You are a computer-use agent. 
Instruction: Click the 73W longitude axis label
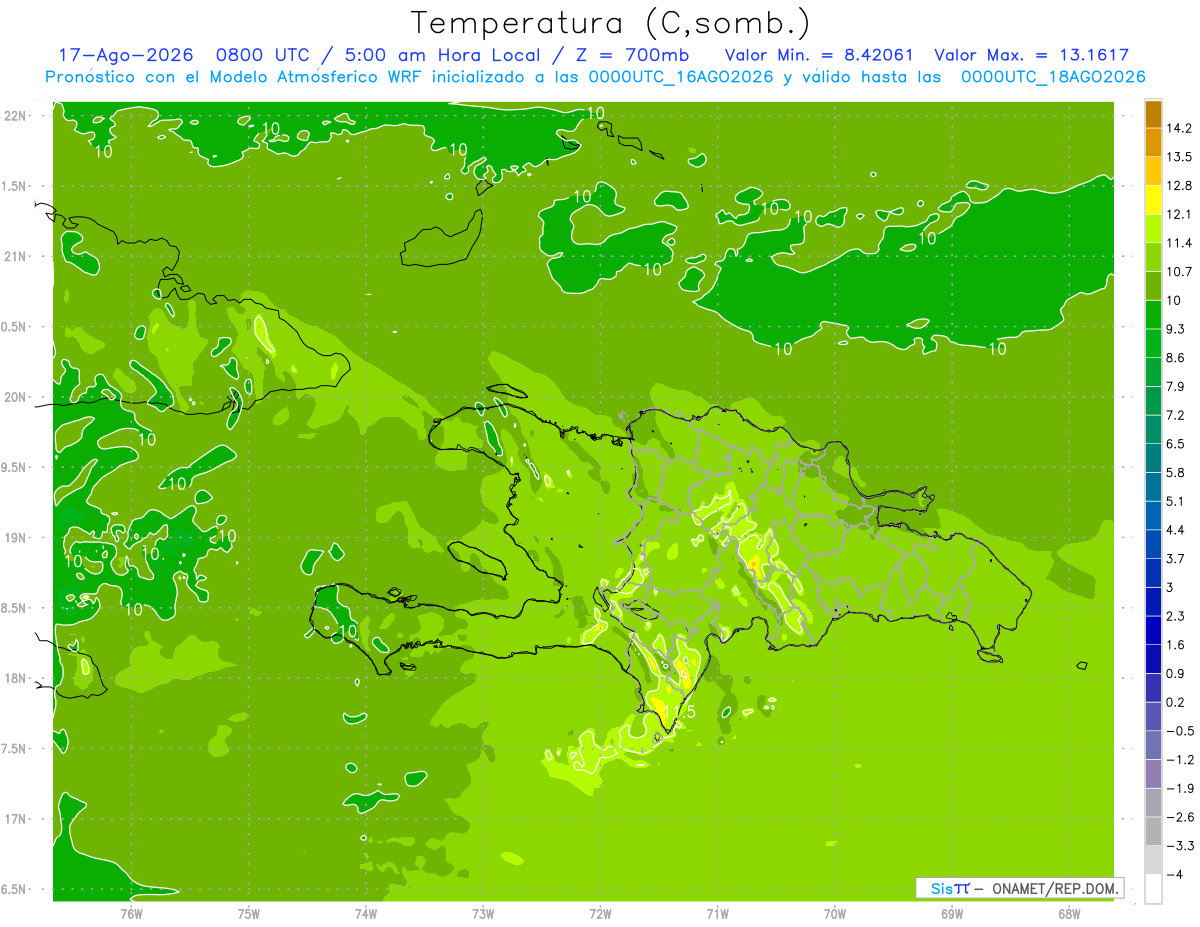(483, 913)
